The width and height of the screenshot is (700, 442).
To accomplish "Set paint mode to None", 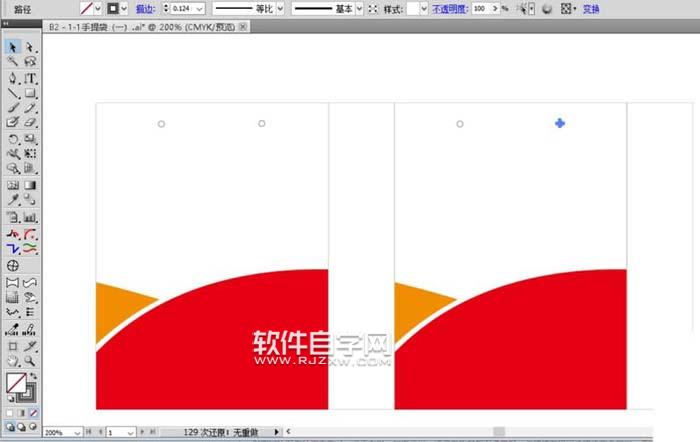I will click(x=33, y=413).
